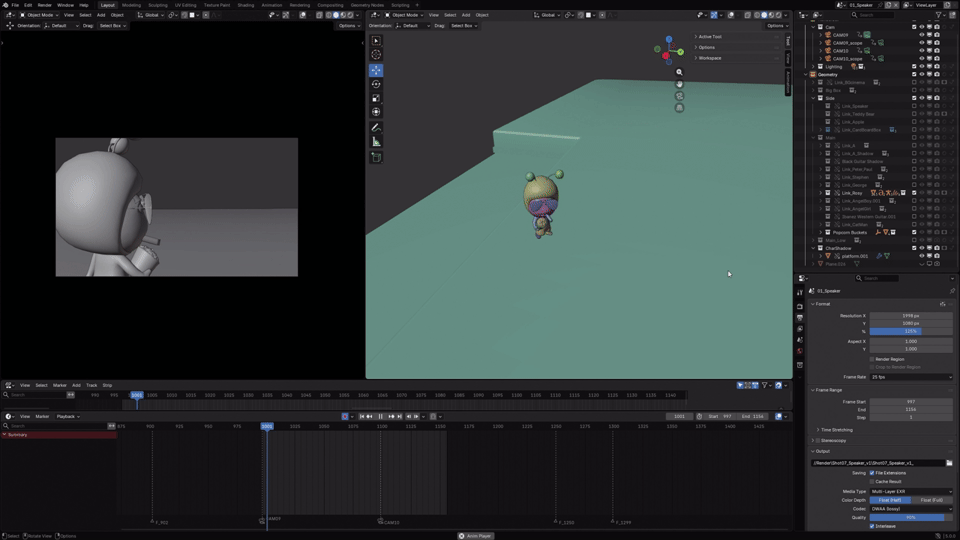Choose the Annotate pencil tool

[x=376, y=128]
